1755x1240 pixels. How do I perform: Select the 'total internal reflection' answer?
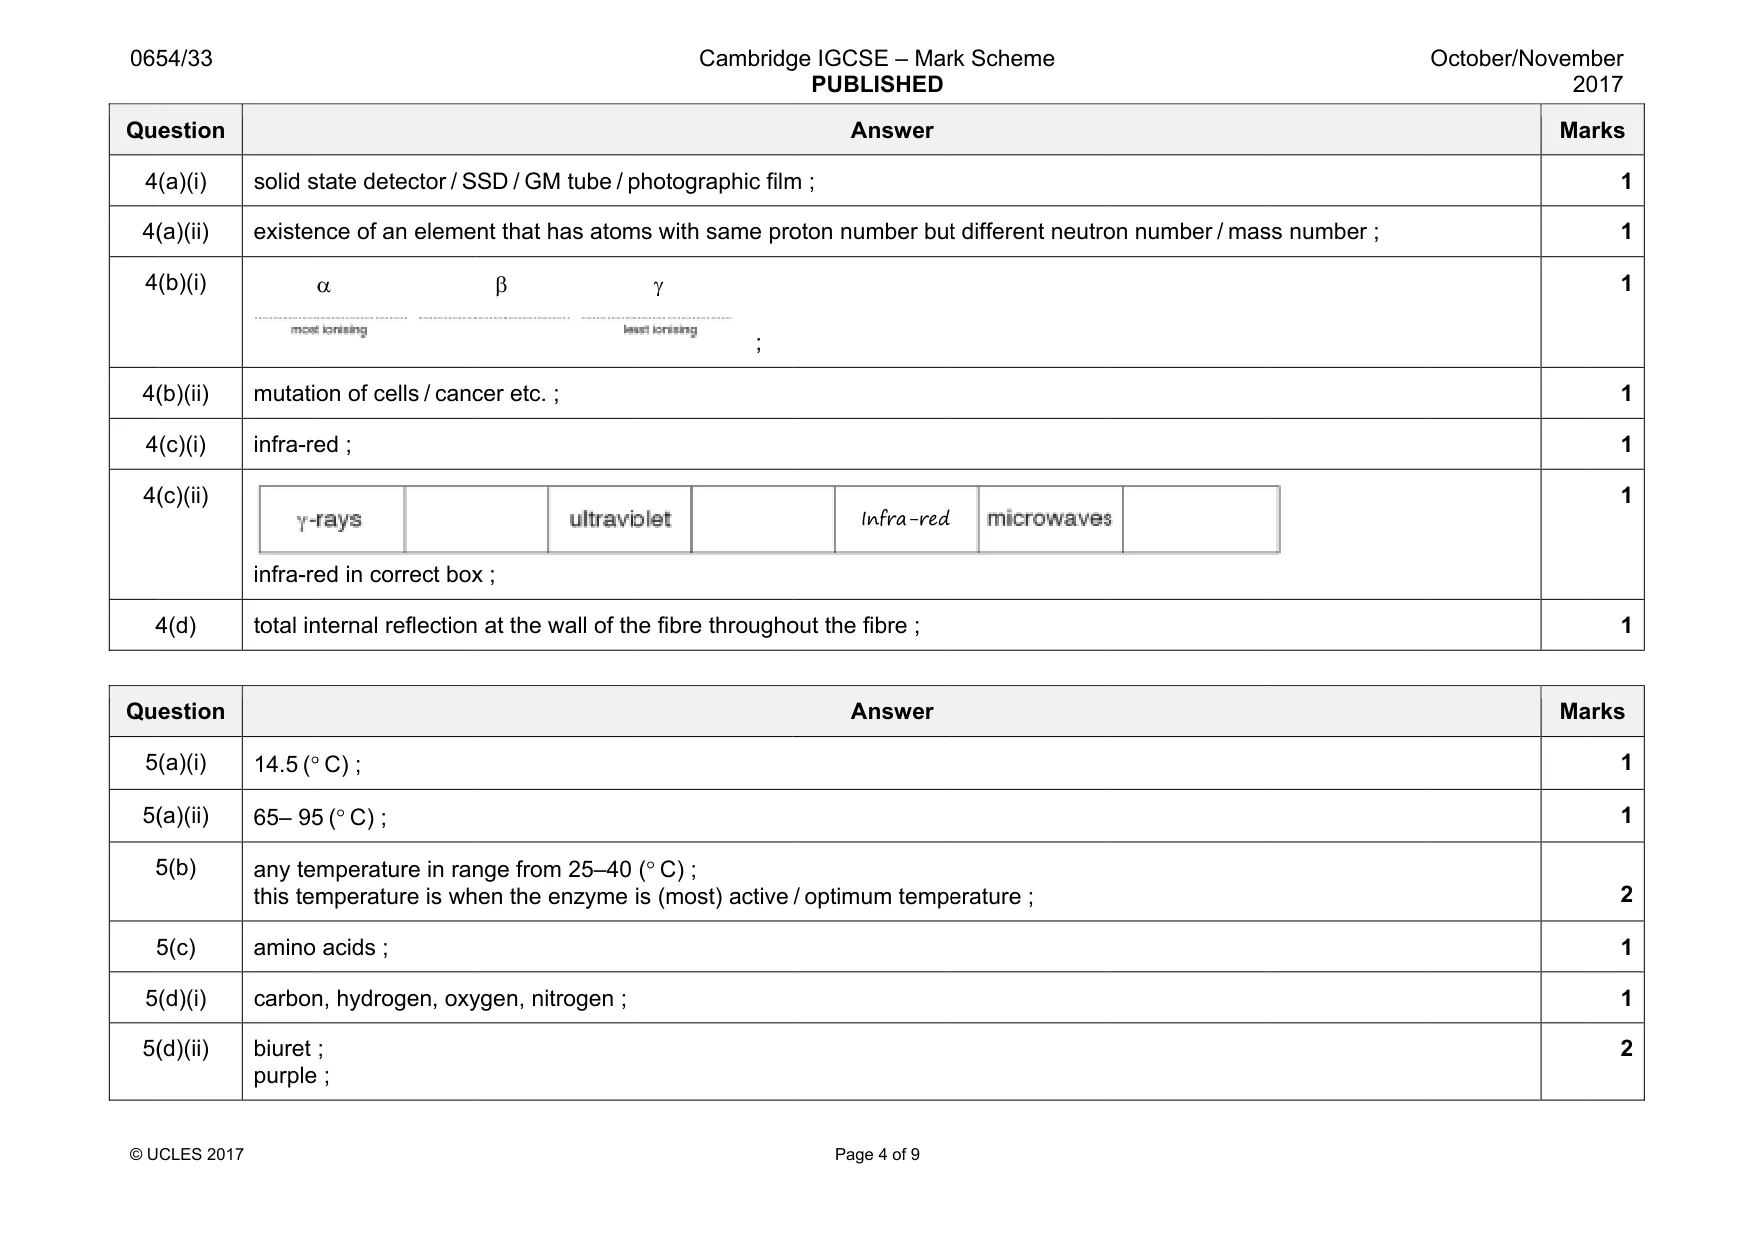pyautogui.click(x=586, y=626)
